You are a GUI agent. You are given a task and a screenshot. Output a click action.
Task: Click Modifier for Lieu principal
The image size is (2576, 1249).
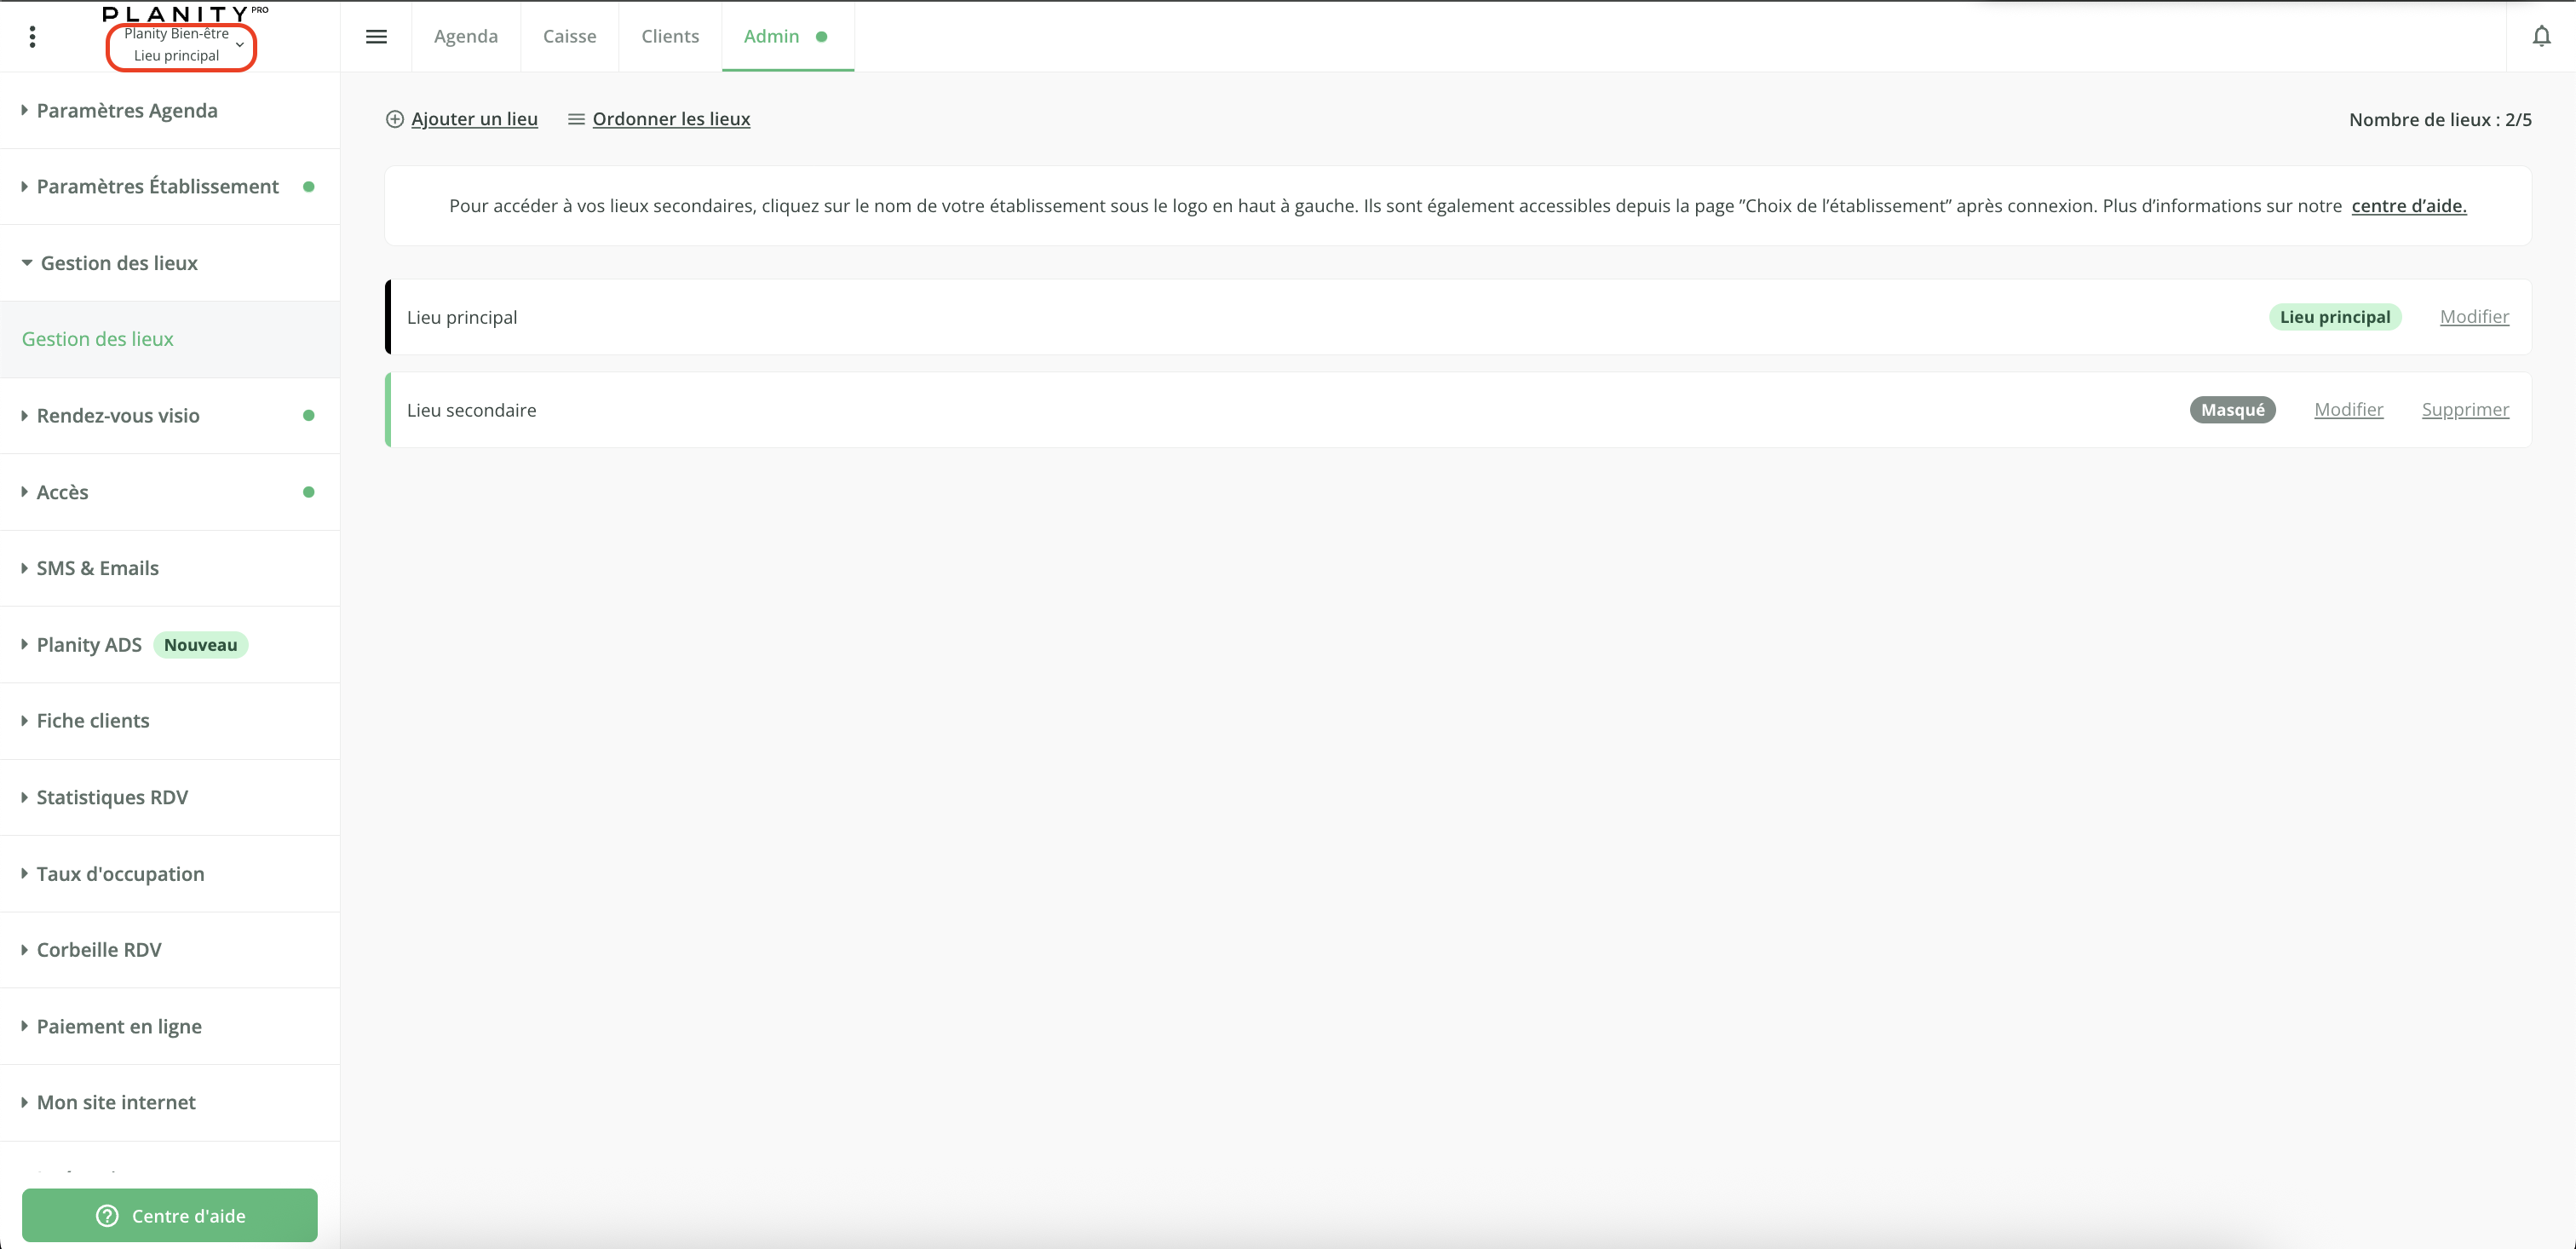2474,317
